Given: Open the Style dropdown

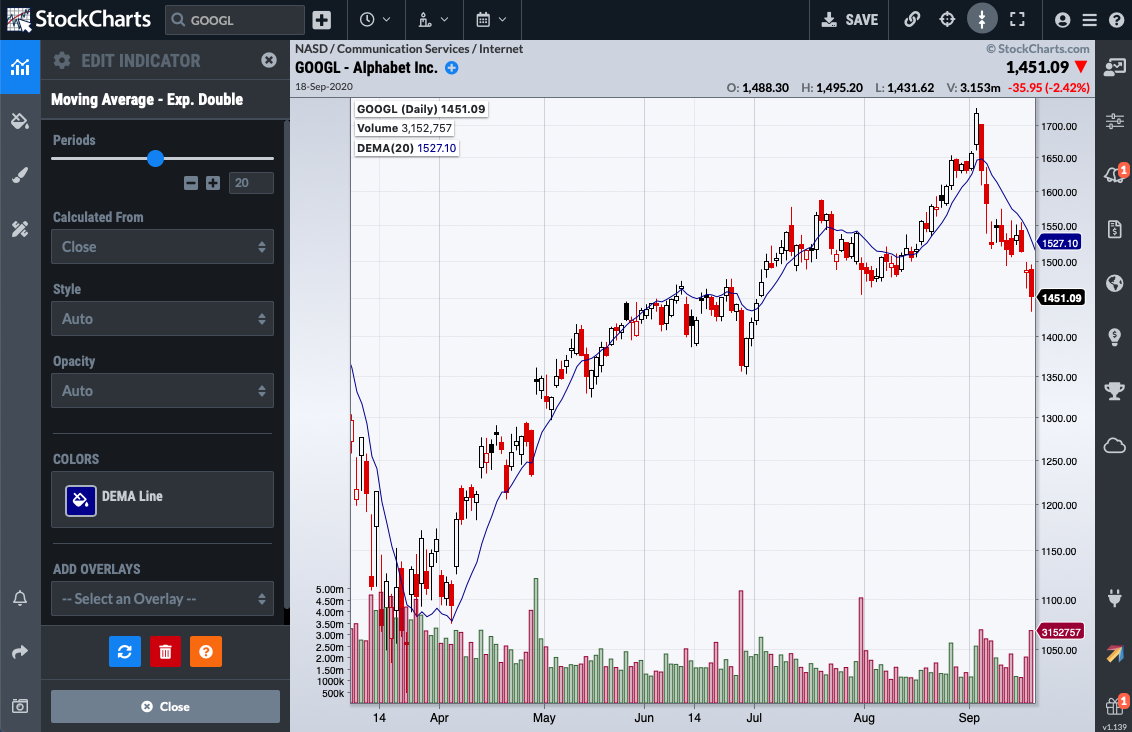Looking at the screenshot, I should pos(162,319).
